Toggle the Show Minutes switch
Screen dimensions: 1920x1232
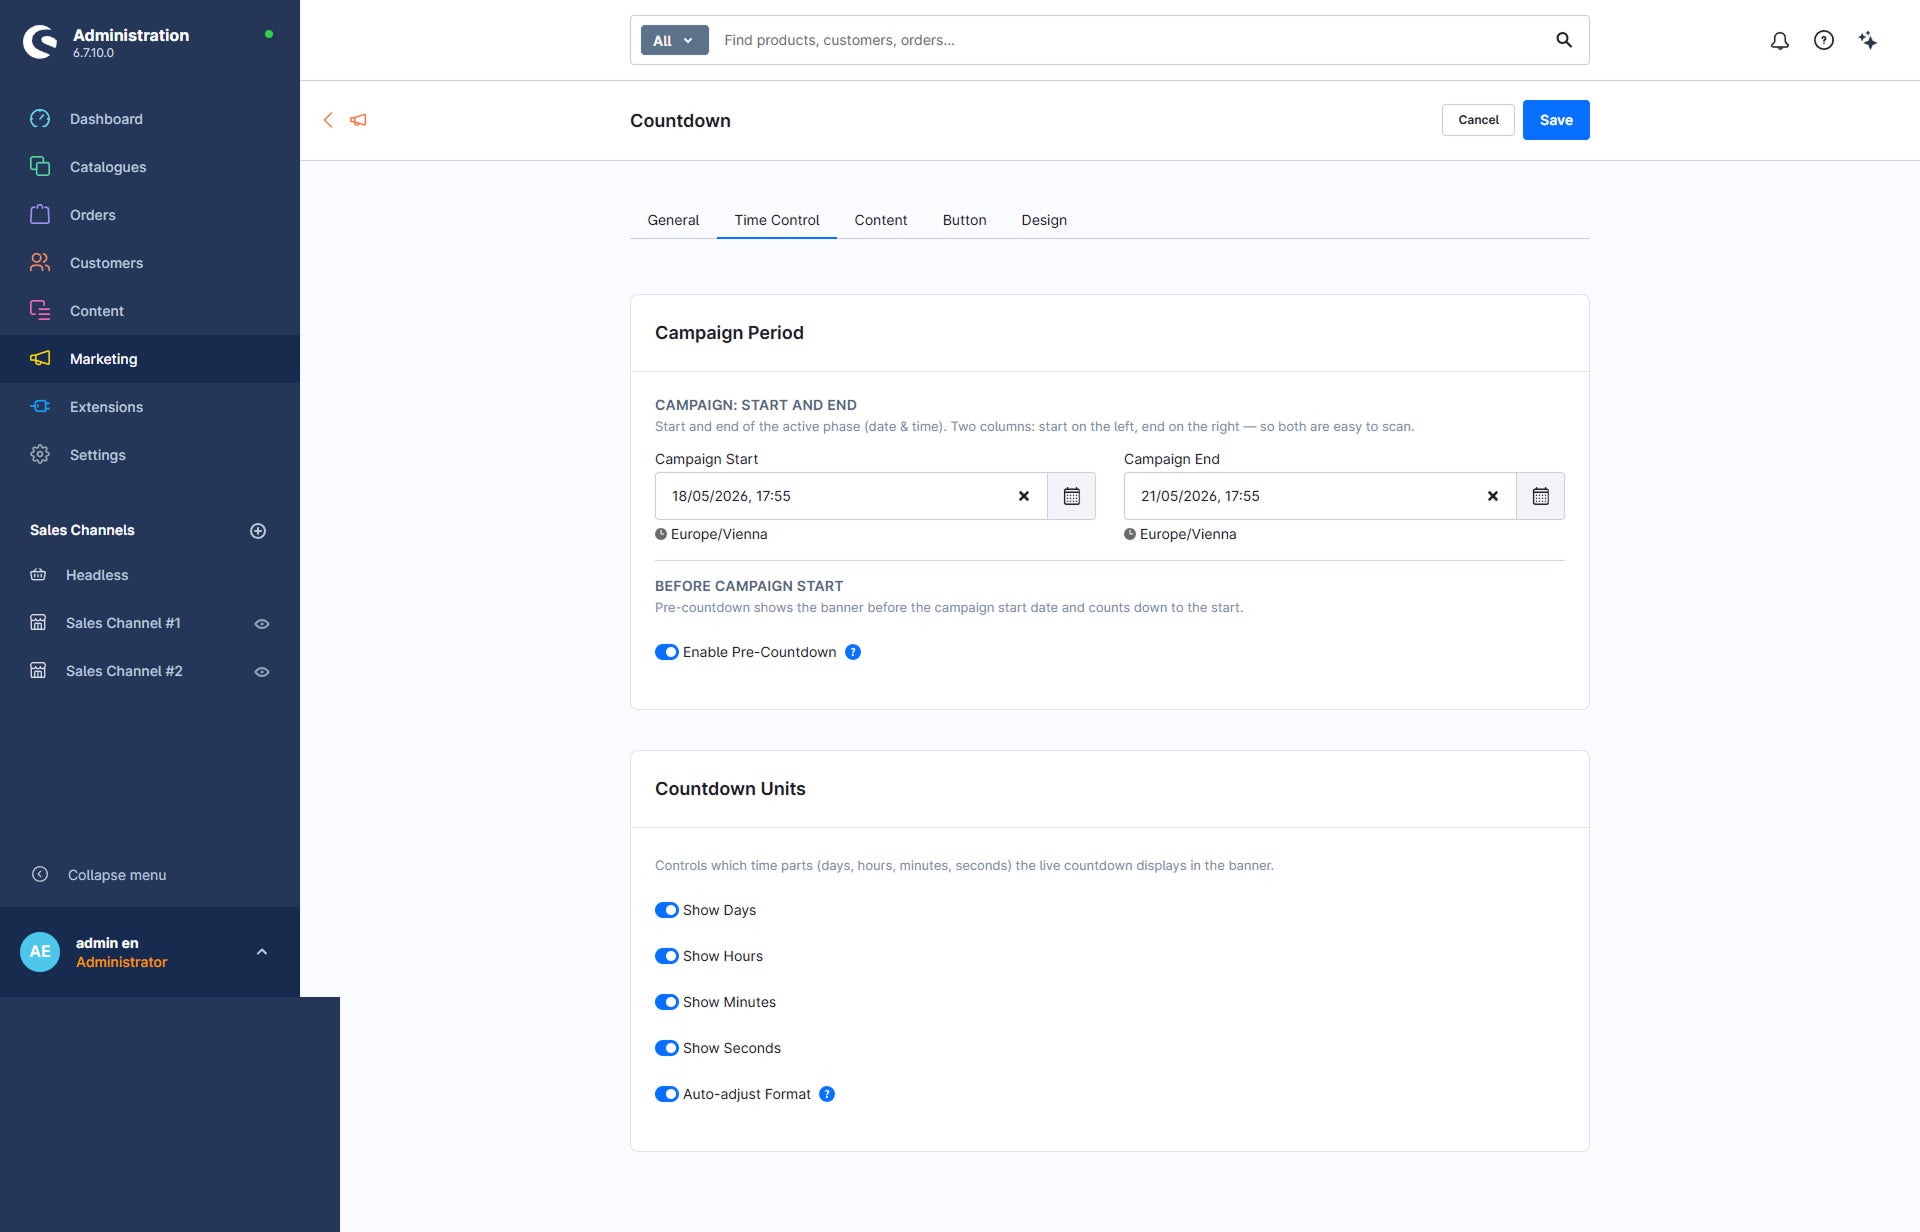point(667,1002)
